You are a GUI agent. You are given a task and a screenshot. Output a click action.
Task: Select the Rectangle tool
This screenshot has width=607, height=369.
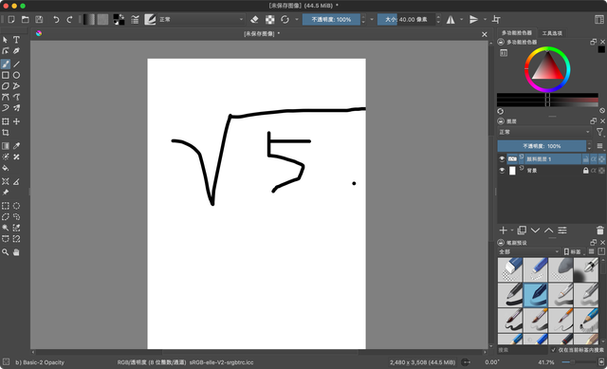[x=5, y=75]
